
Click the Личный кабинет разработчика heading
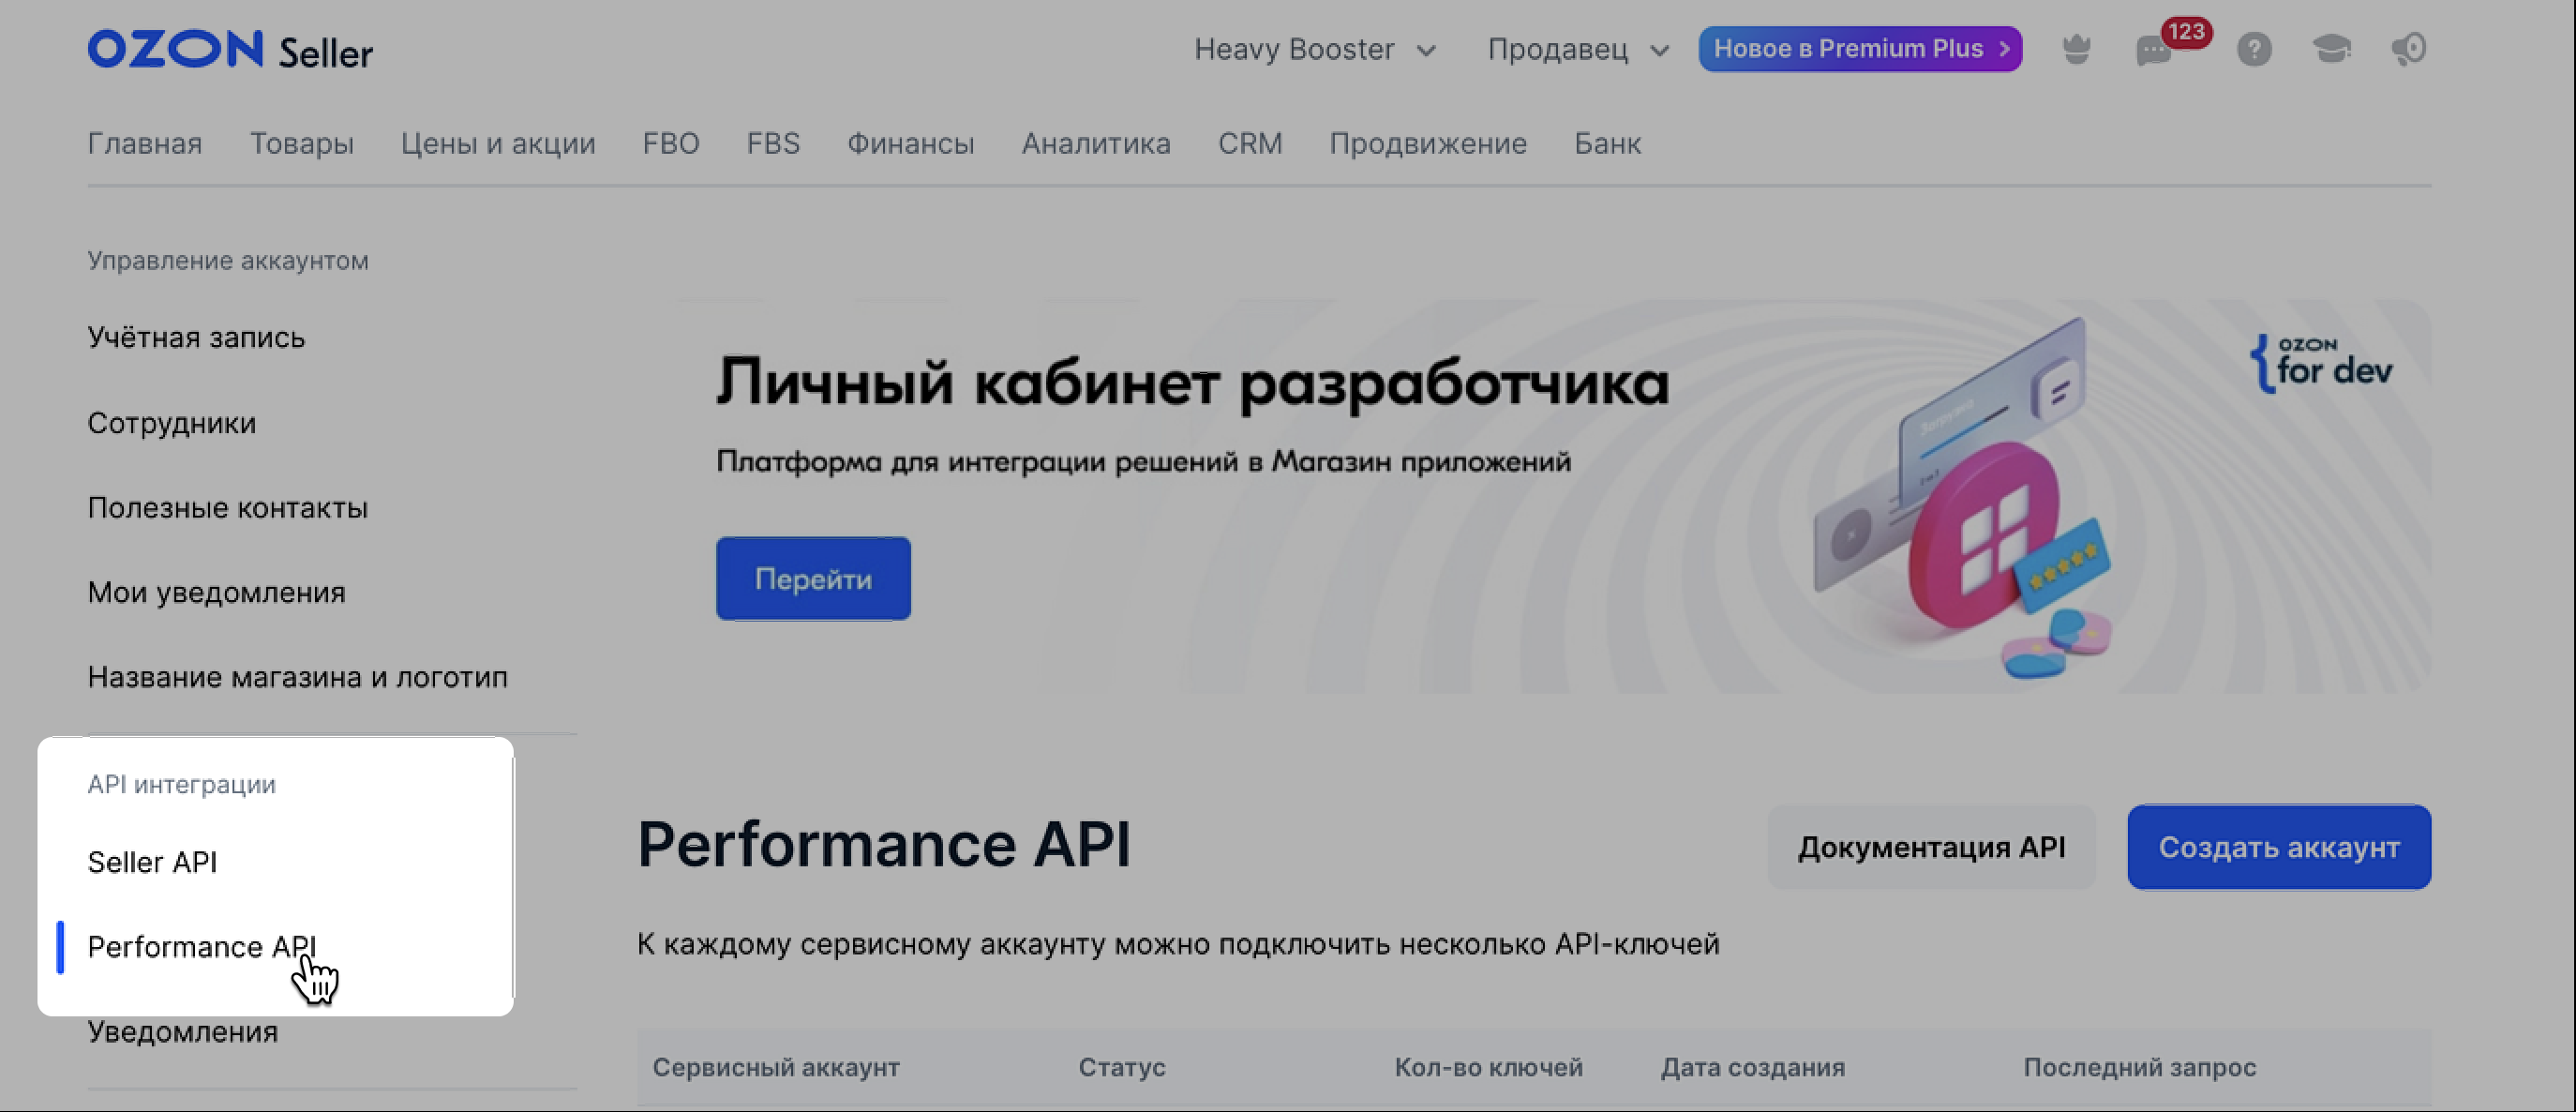click(x=1193, y=384)
